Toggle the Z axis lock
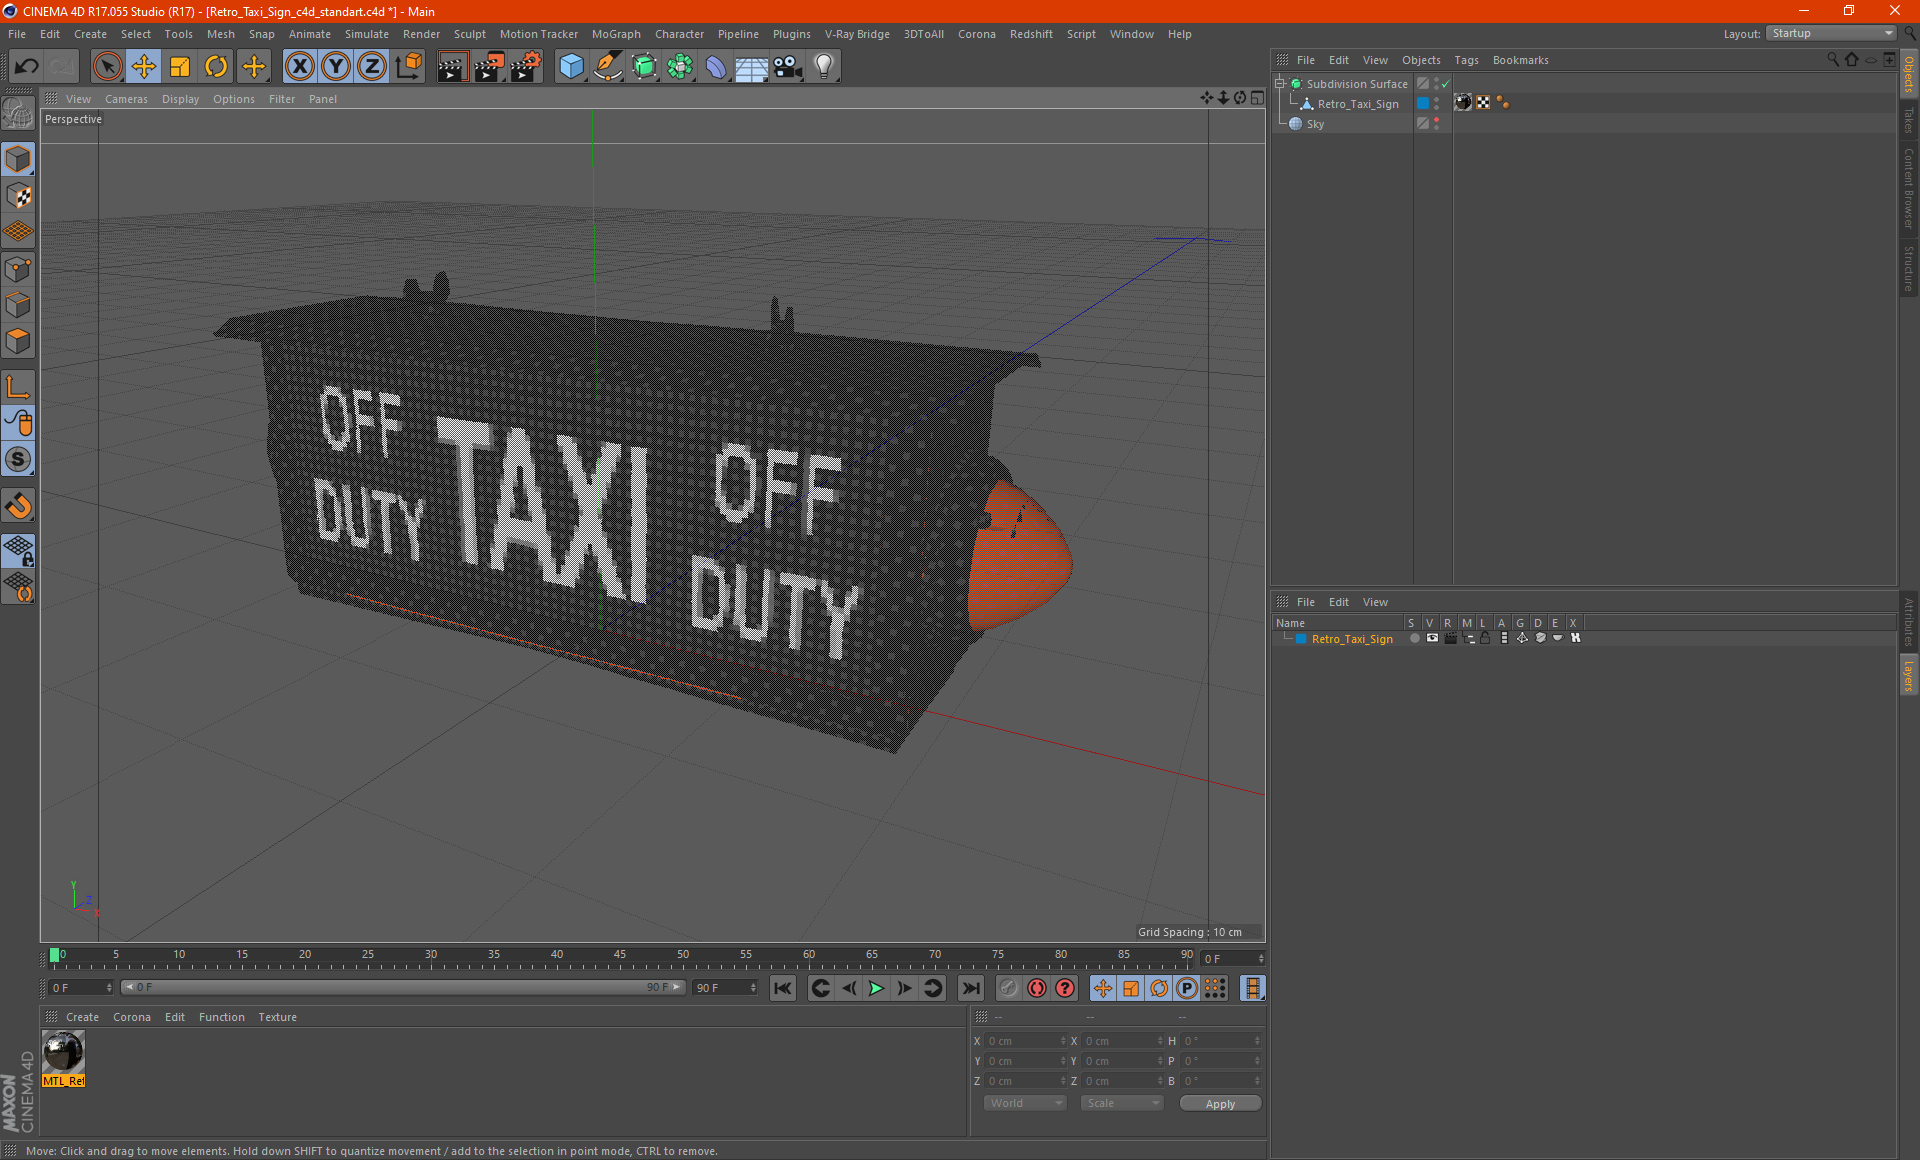Viewport: 1920px width, 1160px height. tap(372, 66)
